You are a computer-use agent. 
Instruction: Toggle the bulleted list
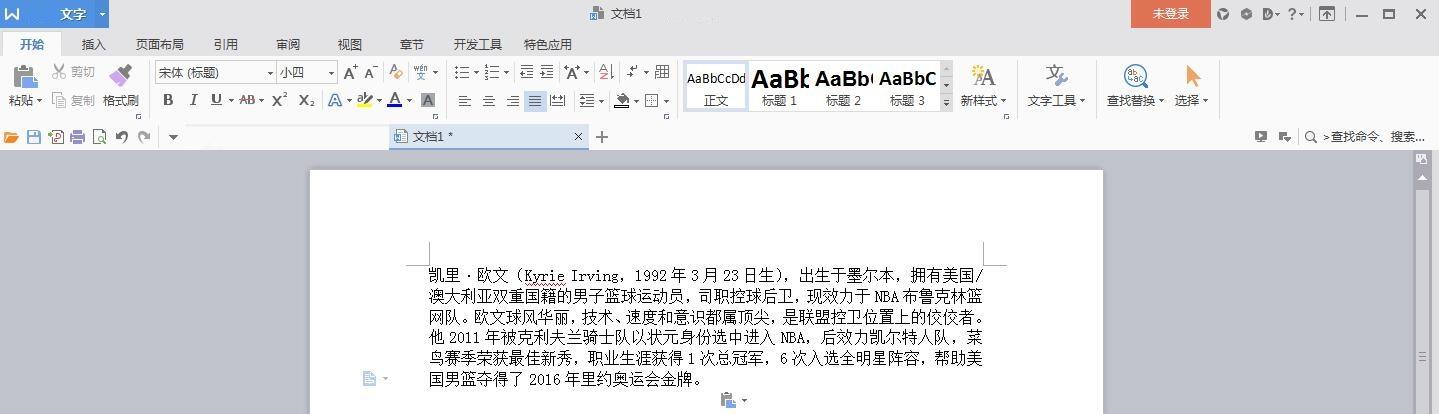pyautogui.click(x=462, y=72)
